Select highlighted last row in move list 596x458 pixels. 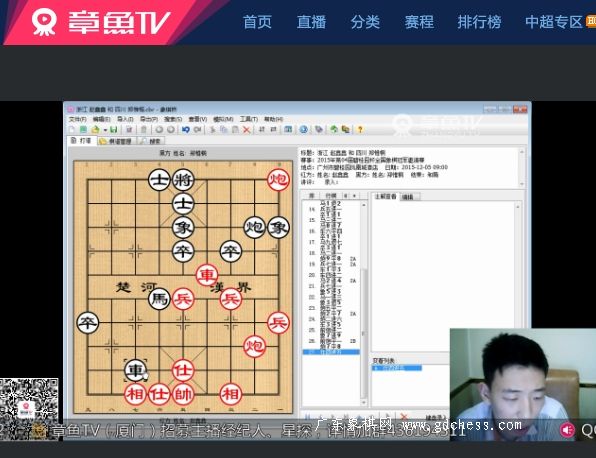coord(331,352)
